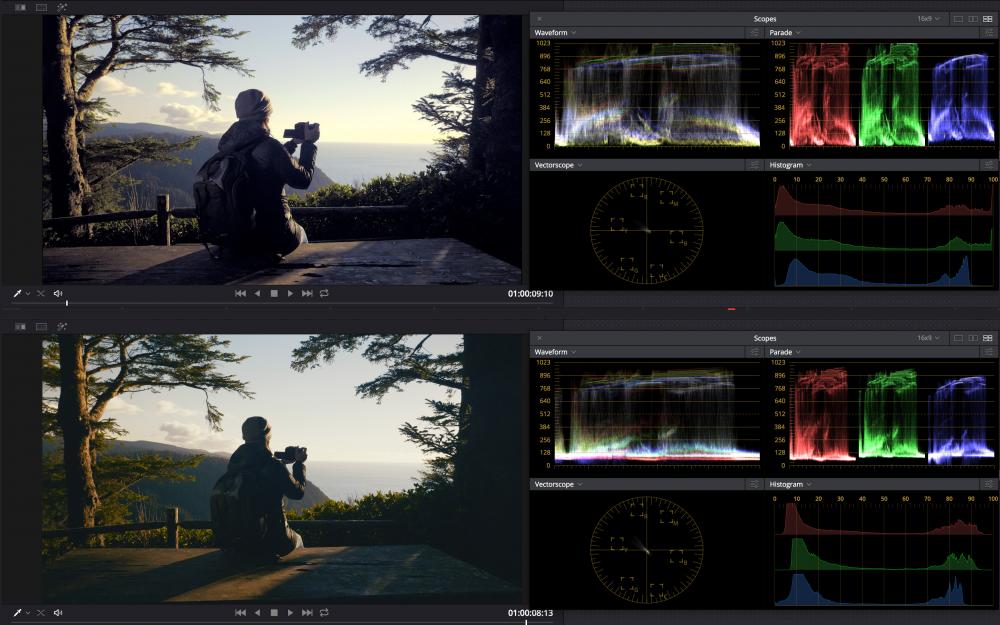The image size is (1000, 625).
Task: Toggle loop playback in the bottom viewer
Action: tap(325, 612)
